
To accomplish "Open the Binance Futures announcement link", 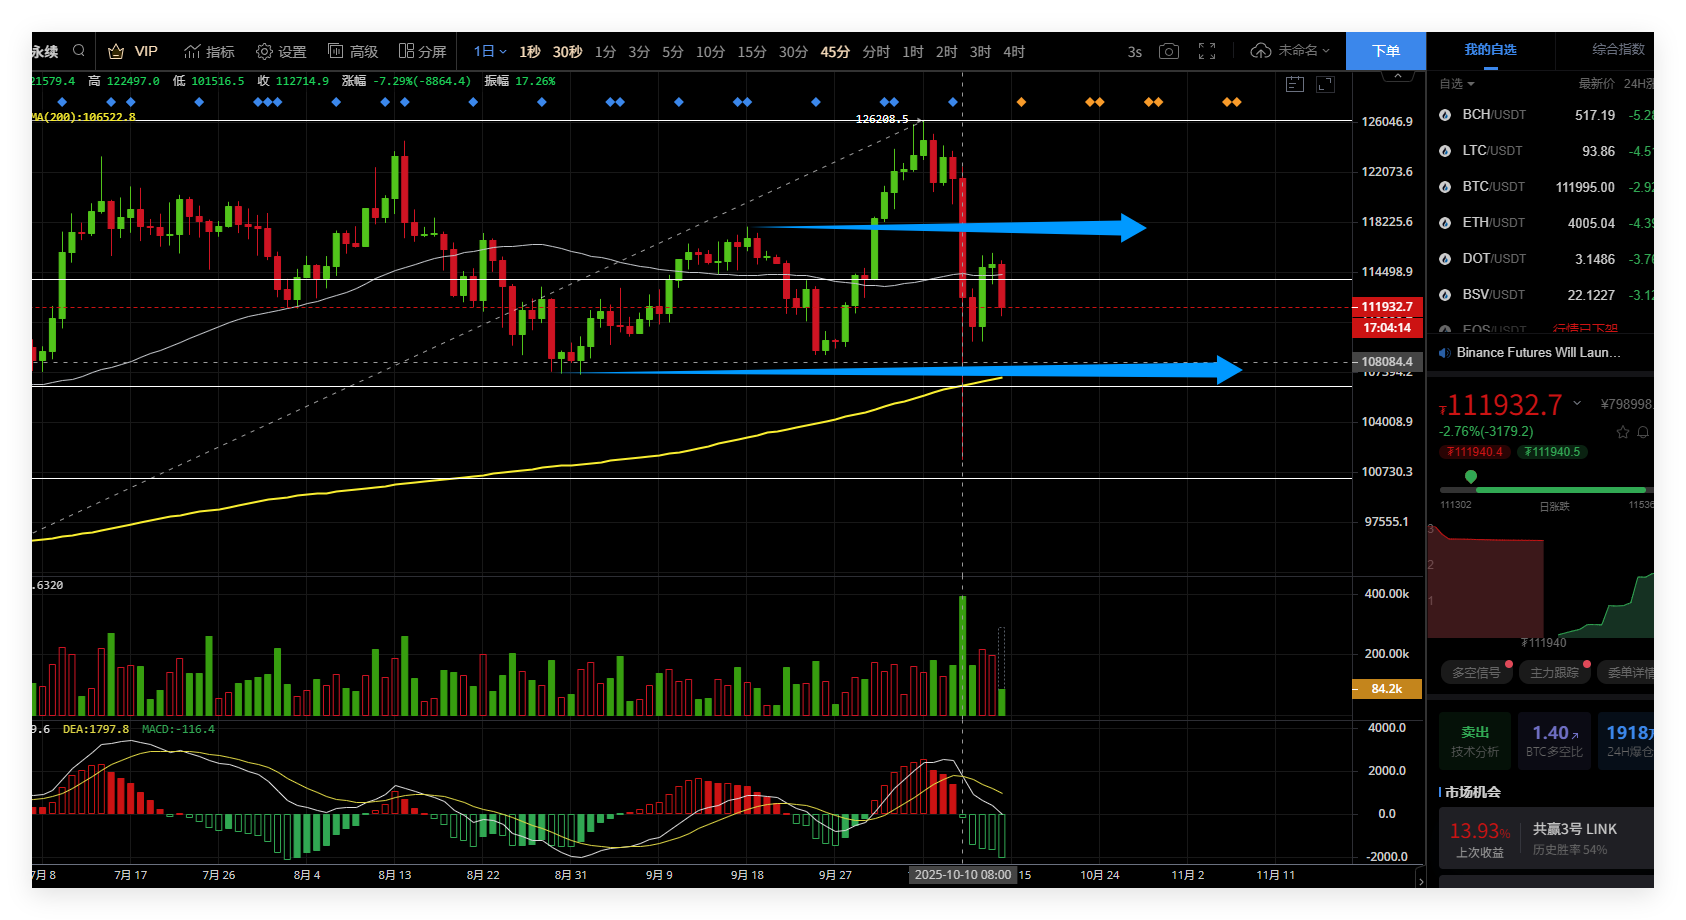I will click(1538, 353).
